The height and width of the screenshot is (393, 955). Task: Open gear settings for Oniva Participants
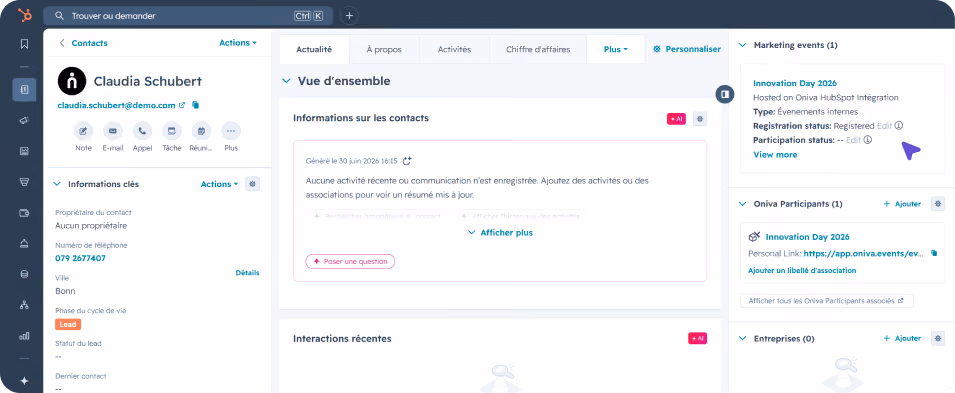(938, 204)
